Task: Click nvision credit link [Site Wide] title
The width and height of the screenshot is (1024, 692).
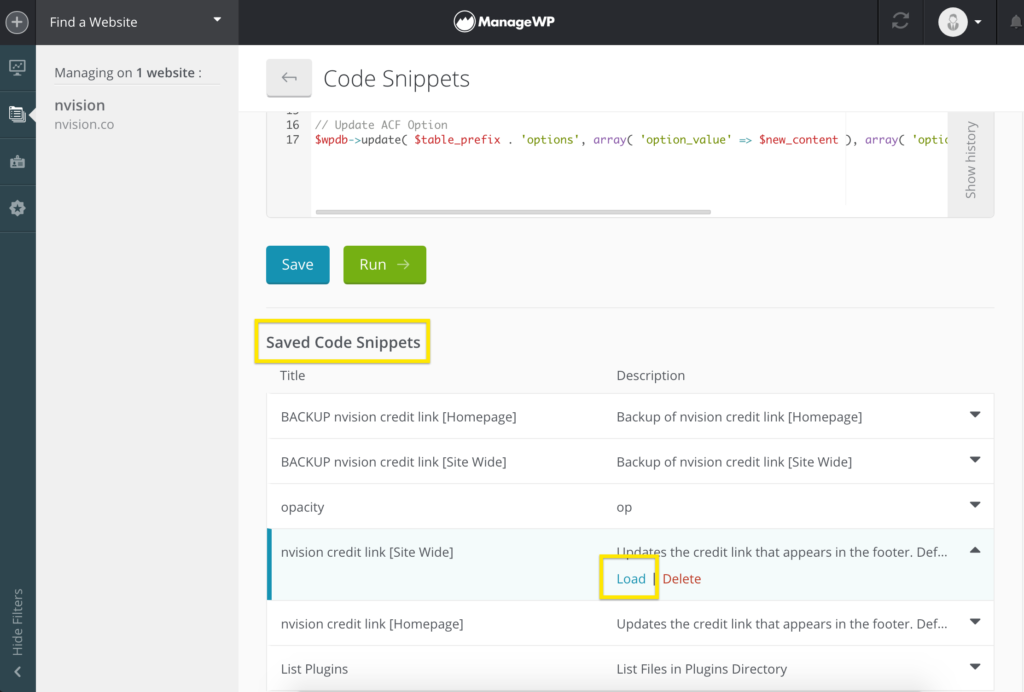Action: coord(367,552)
